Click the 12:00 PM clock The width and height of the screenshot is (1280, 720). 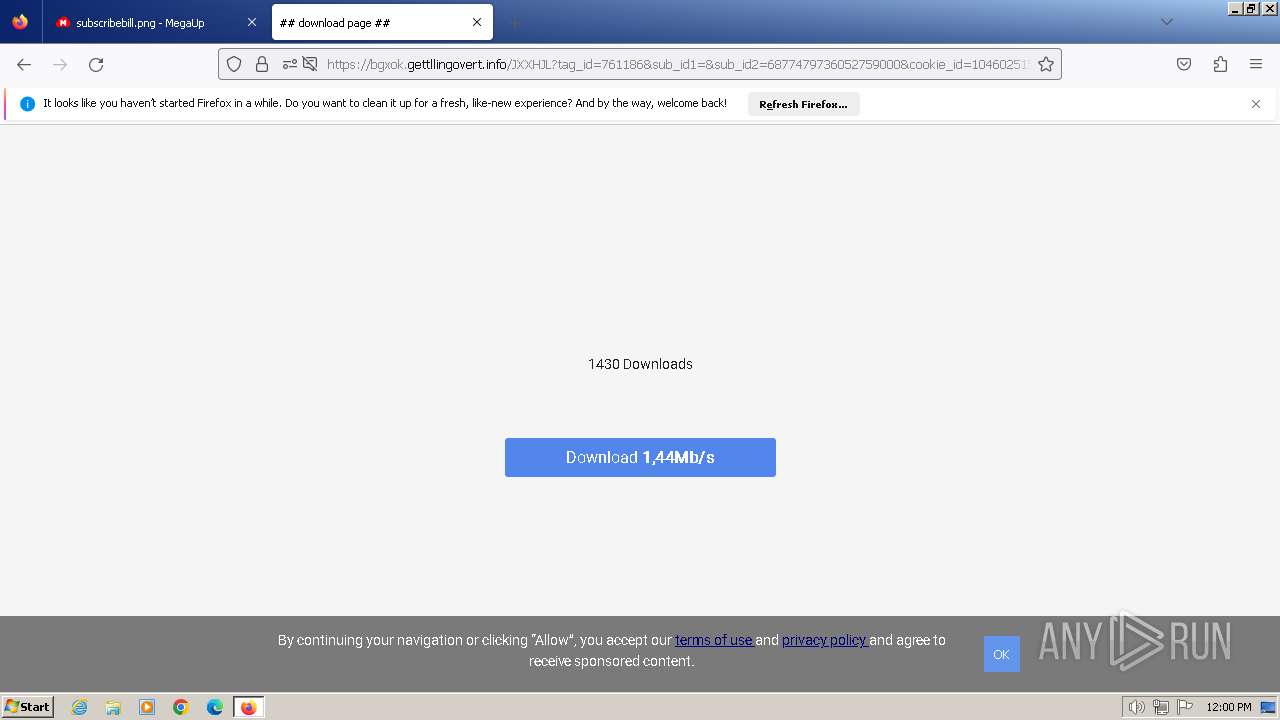pyautogui.click(x=1228, y=707)
